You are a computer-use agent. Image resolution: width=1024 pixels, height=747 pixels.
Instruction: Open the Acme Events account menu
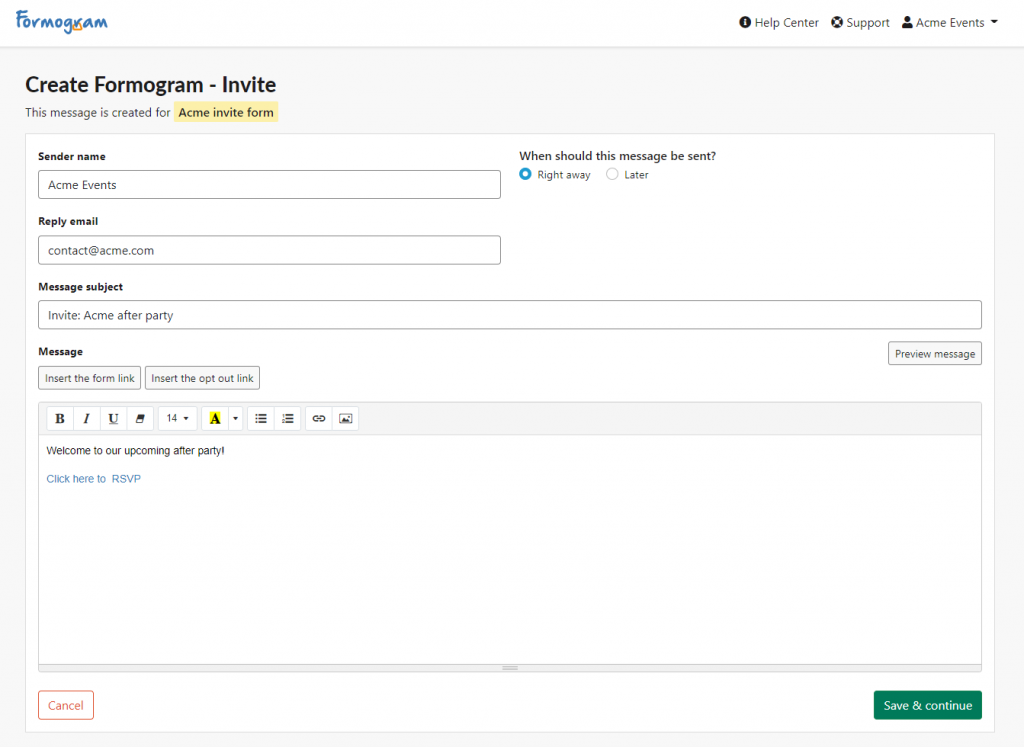pos(950,22)
